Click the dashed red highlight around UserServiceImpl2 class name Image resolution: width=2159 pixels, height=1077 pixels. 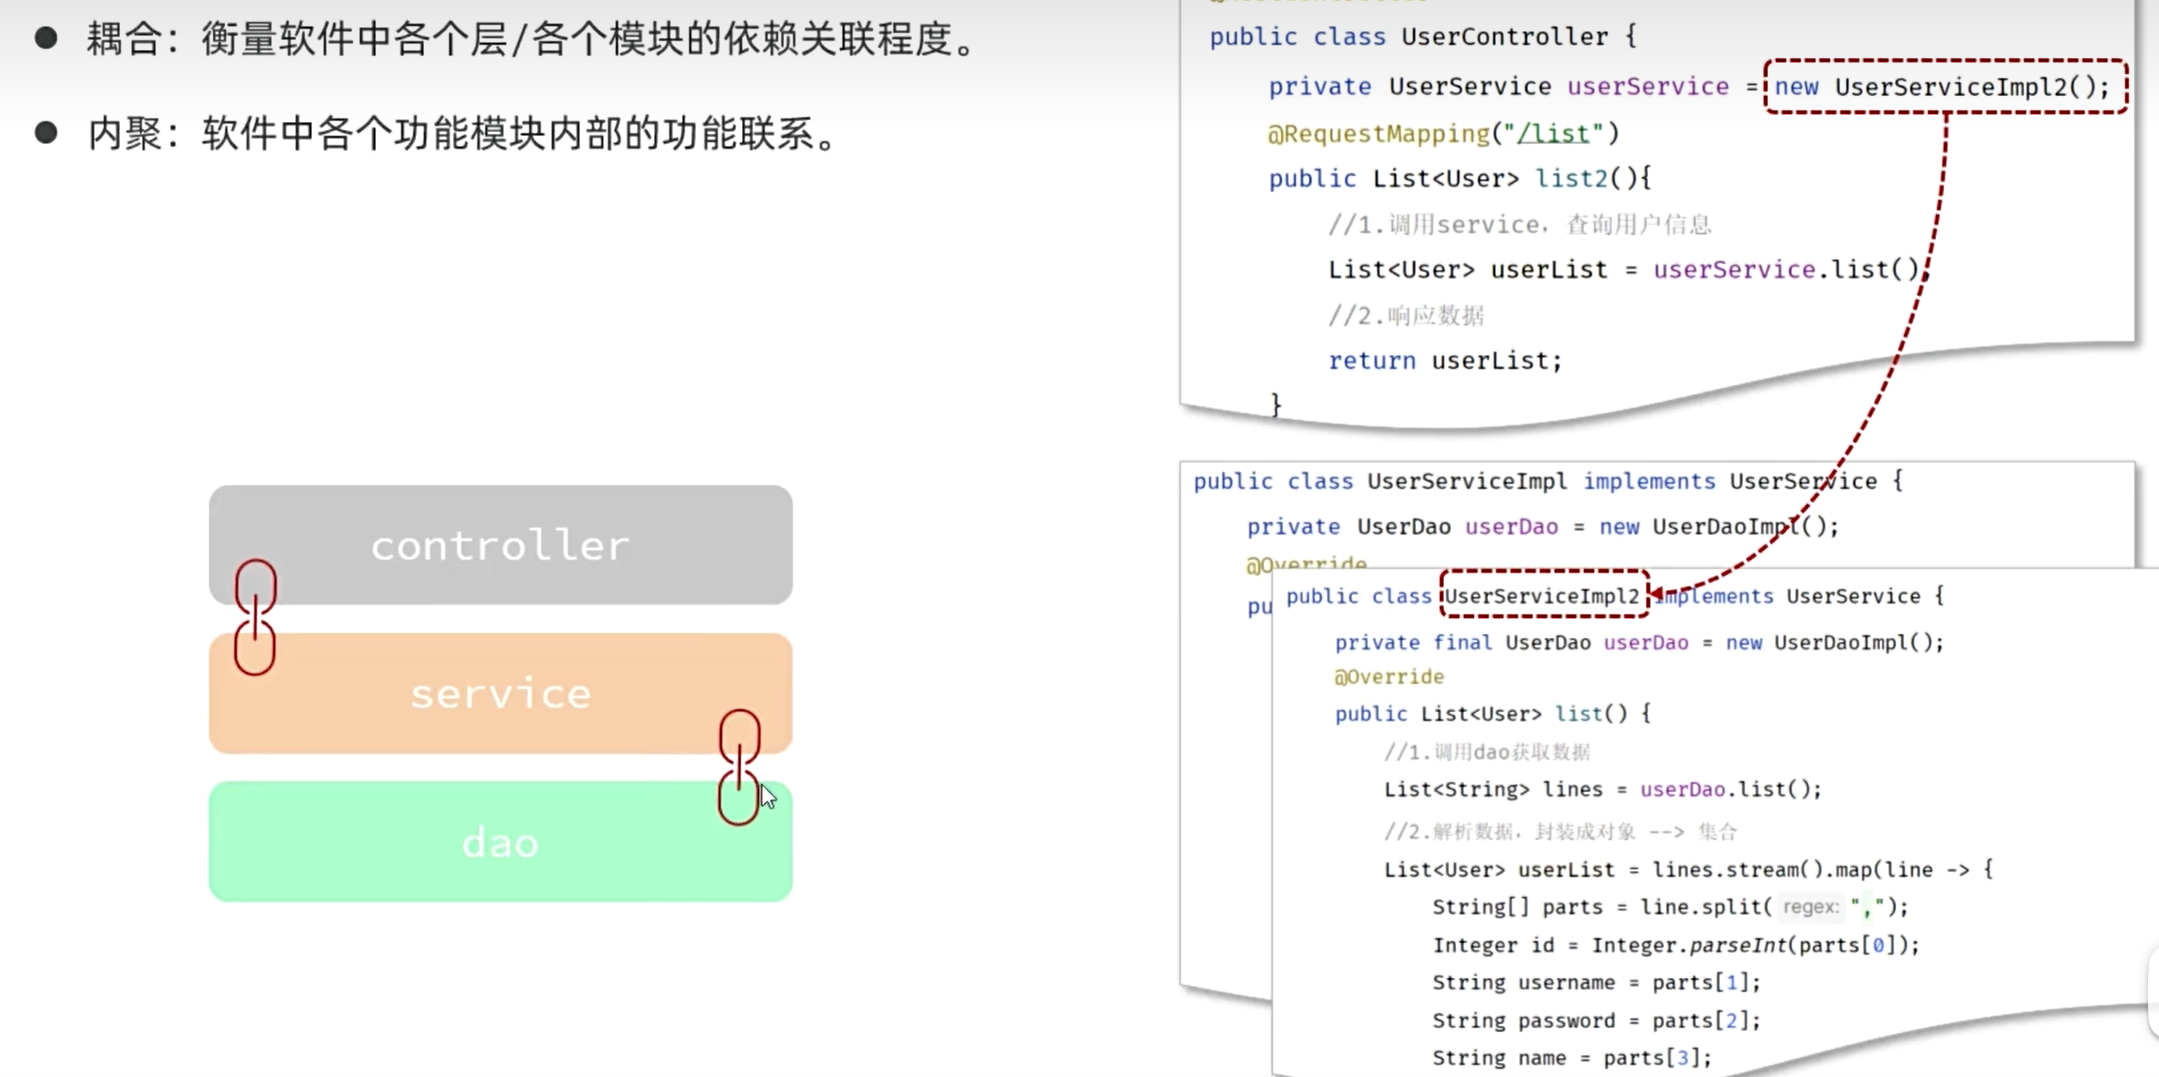pos(1543,594)
